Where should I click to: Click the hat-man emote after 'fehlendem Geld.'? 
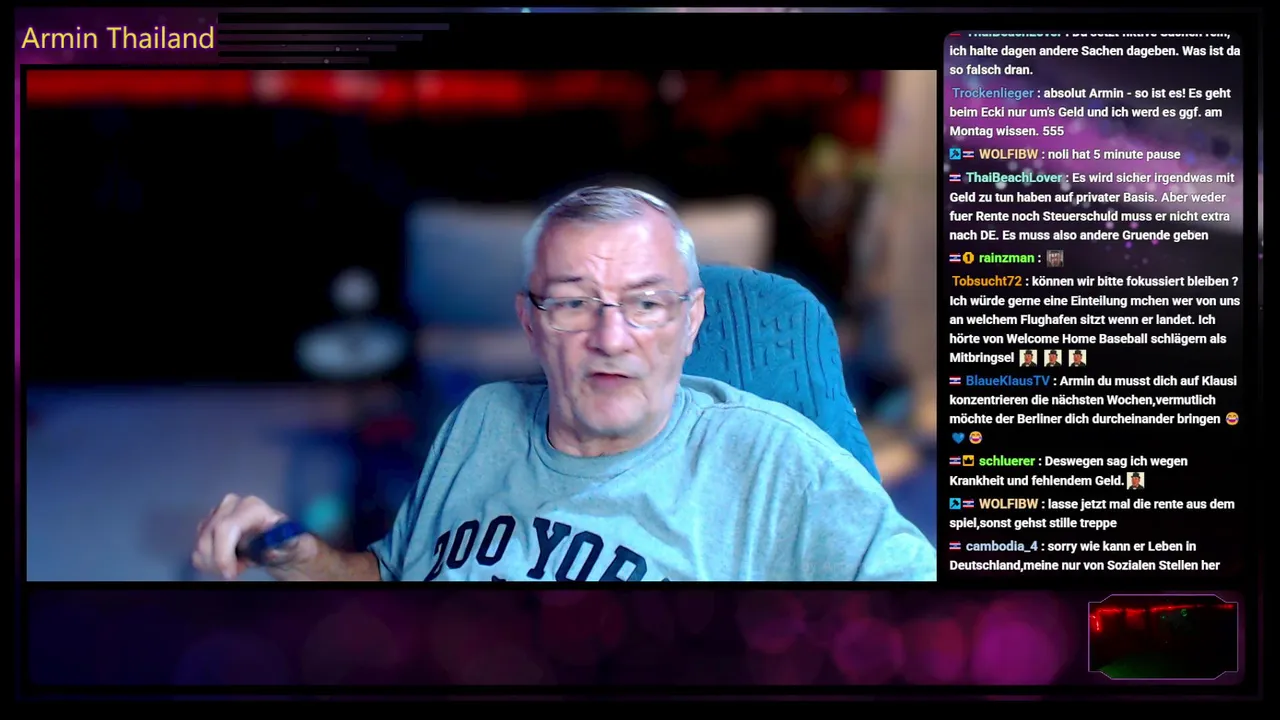tap(1135, 481)
